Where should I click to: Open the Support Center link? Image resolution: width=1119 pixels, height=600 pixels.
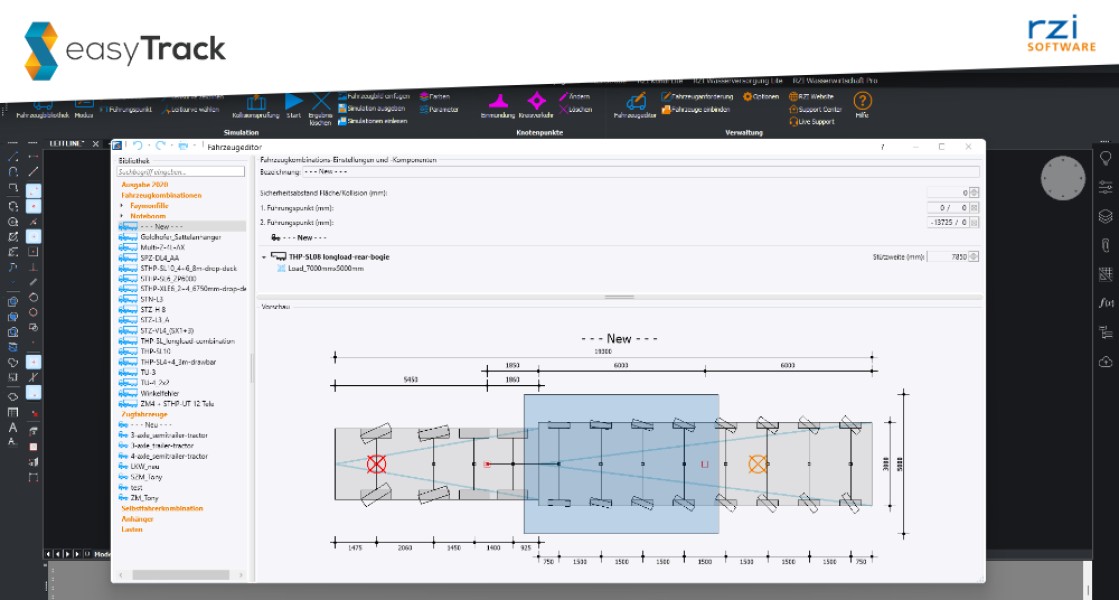(816, 109)
